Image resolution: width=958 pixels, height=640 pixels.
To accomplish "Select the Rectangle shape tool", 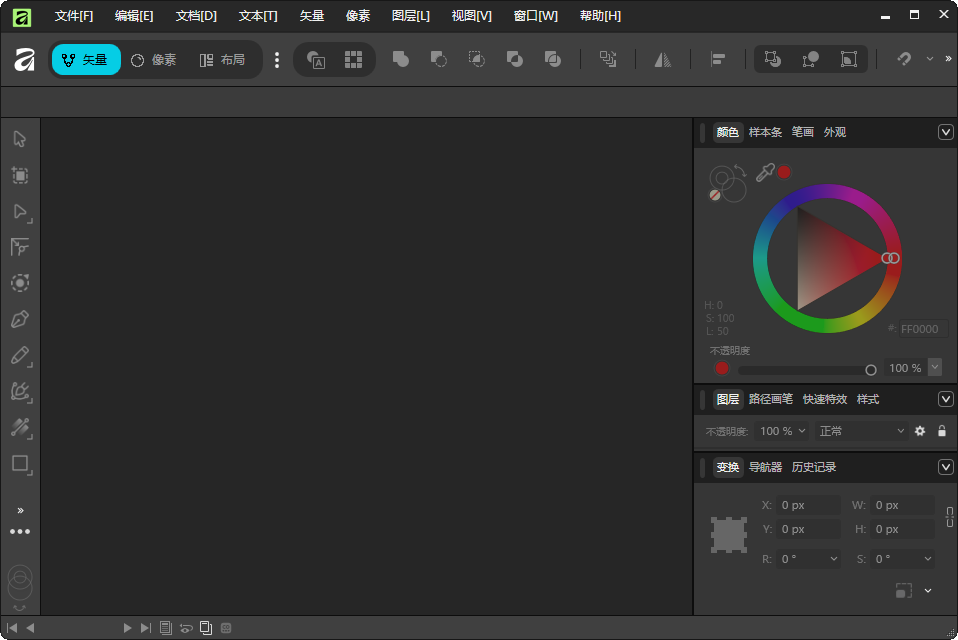I will tap(20, 464).
